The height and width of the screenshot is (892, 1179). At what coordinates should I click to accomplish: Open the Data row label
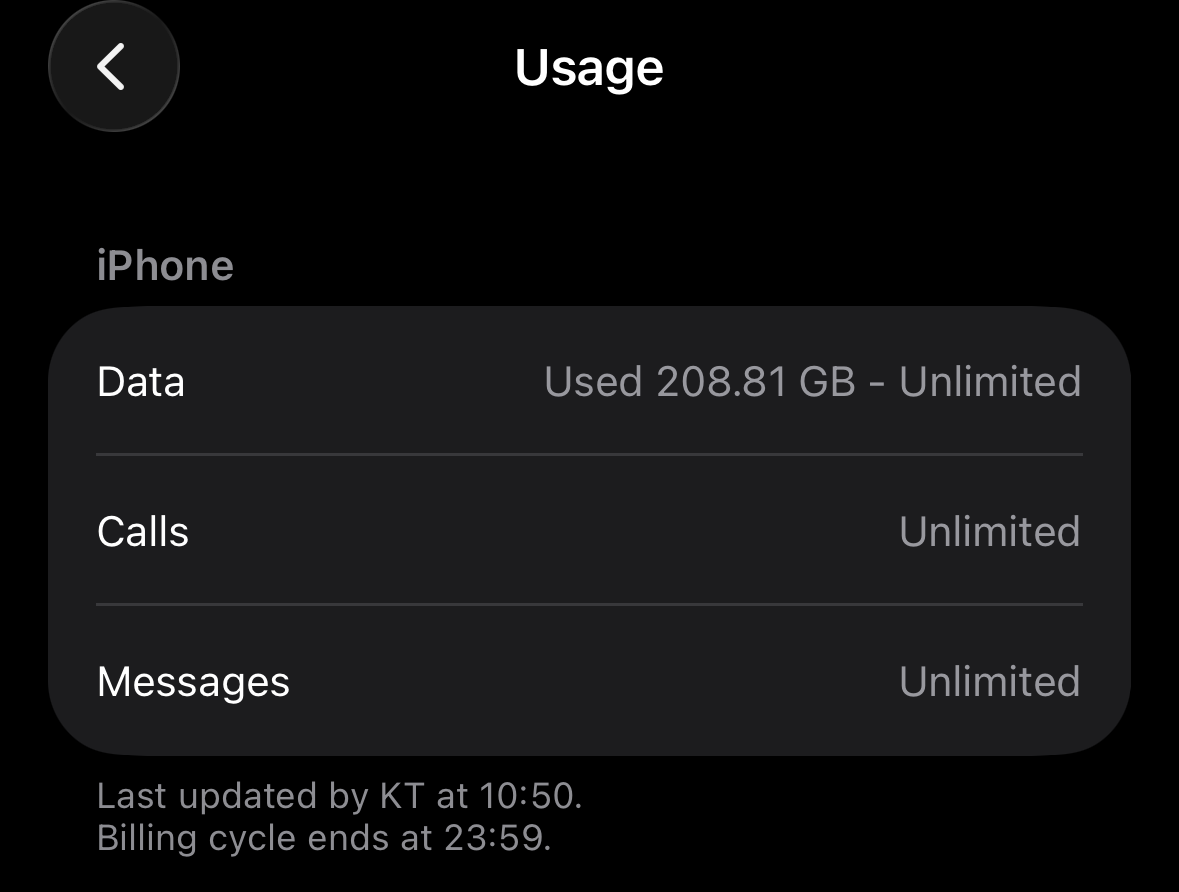pyautogui.click(x=141, y=382)
